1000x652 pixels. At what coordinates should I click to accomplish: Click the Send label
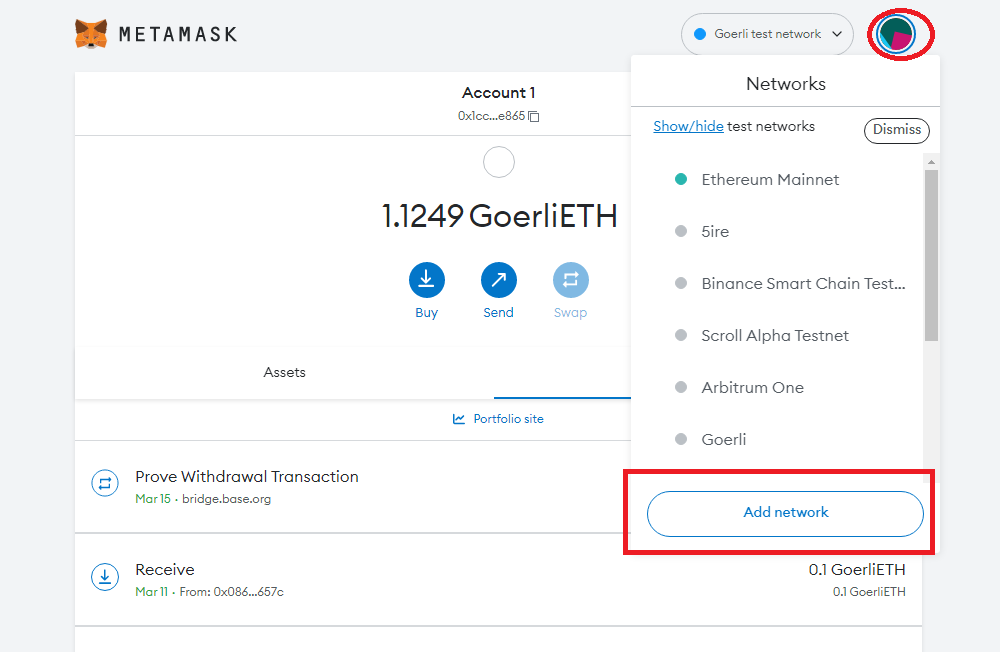click(x=499, y=313)
